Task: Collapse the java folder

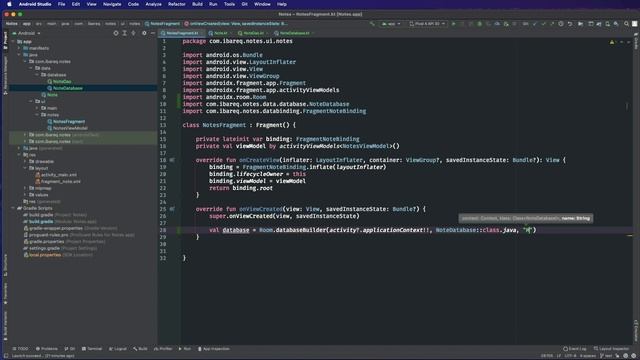Action: click(x=19, y=55)
